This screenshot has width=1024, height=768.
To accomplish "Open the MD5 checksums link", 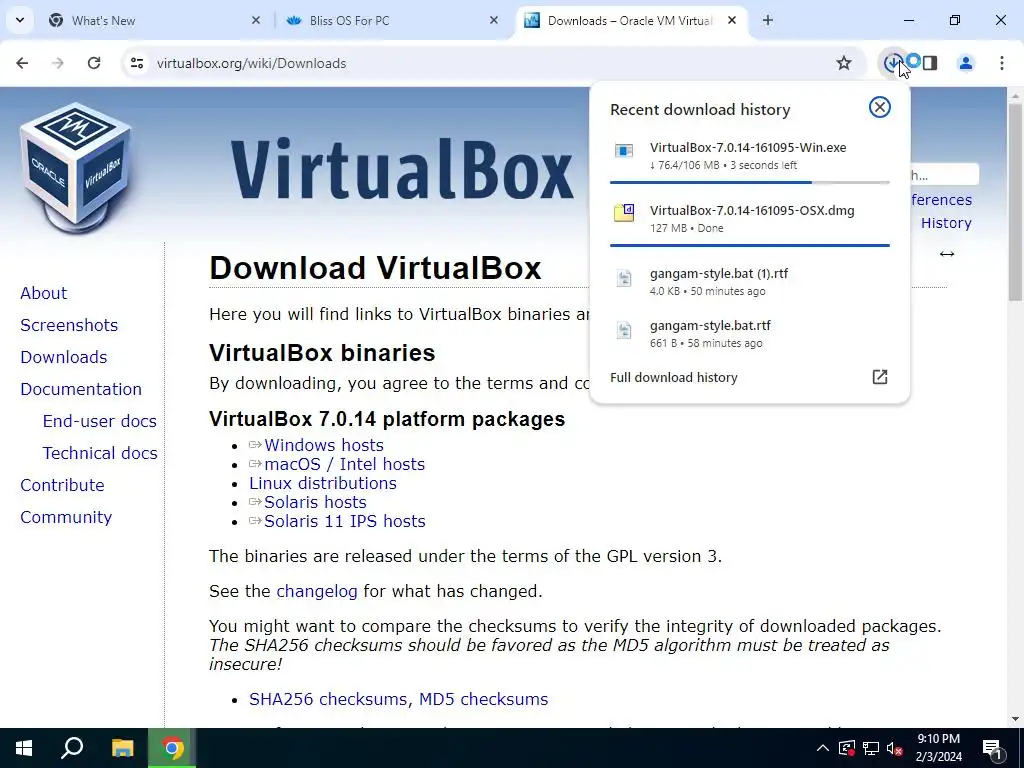I will click(483, 699).
